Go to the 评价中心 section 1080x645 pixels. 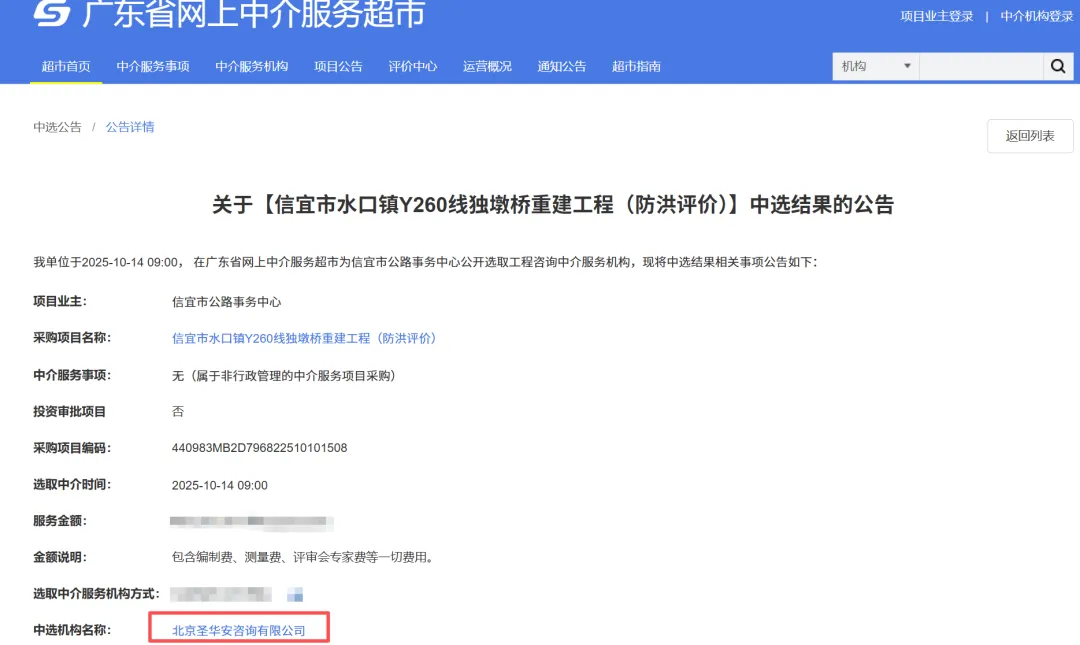[413, 66]
